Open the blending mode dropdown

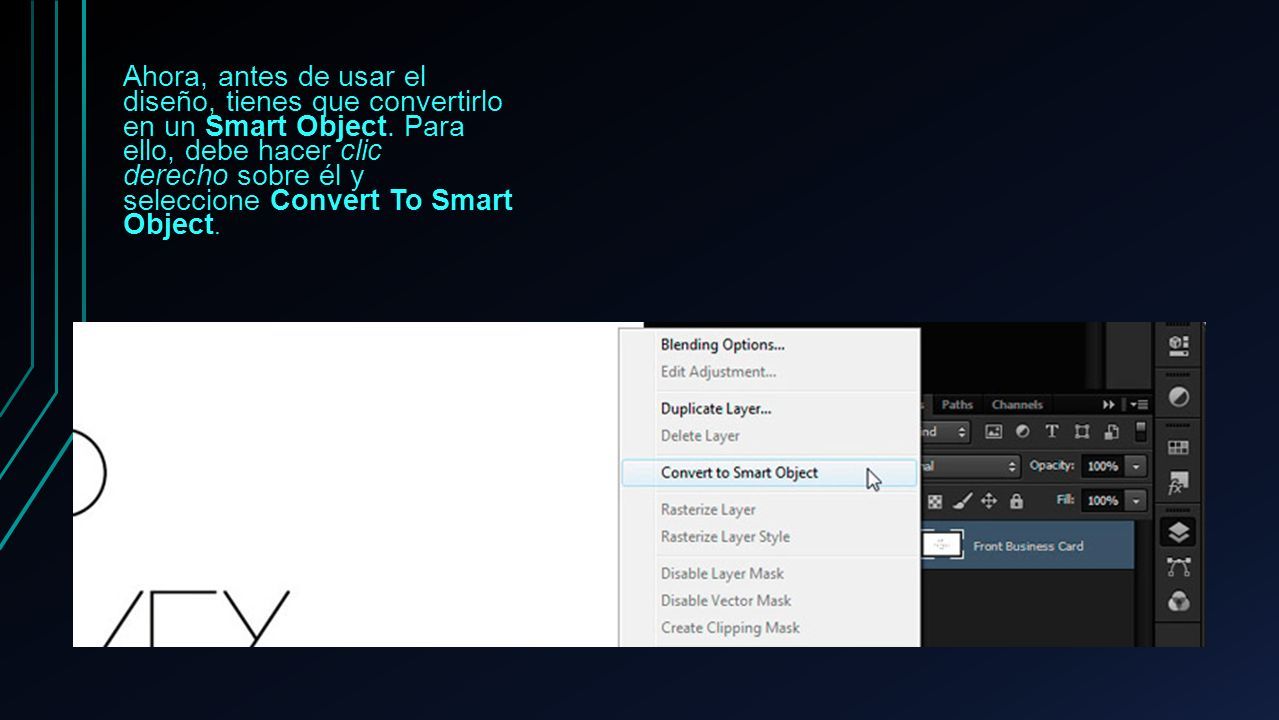(x=970, y=466)
